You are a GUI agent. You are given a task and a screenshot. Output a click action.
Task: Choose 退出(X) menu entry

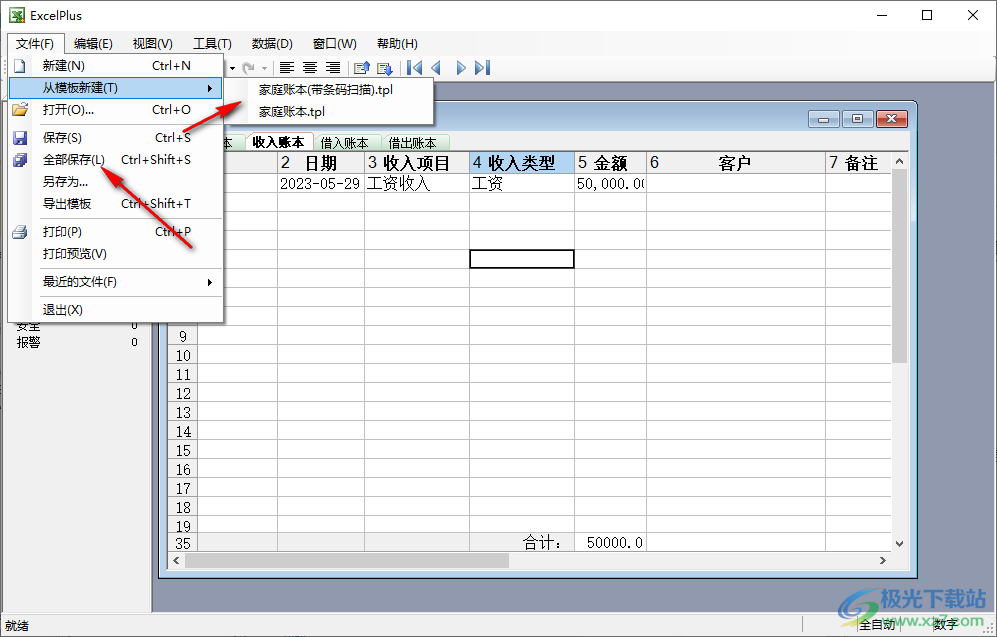coord(115,310)
